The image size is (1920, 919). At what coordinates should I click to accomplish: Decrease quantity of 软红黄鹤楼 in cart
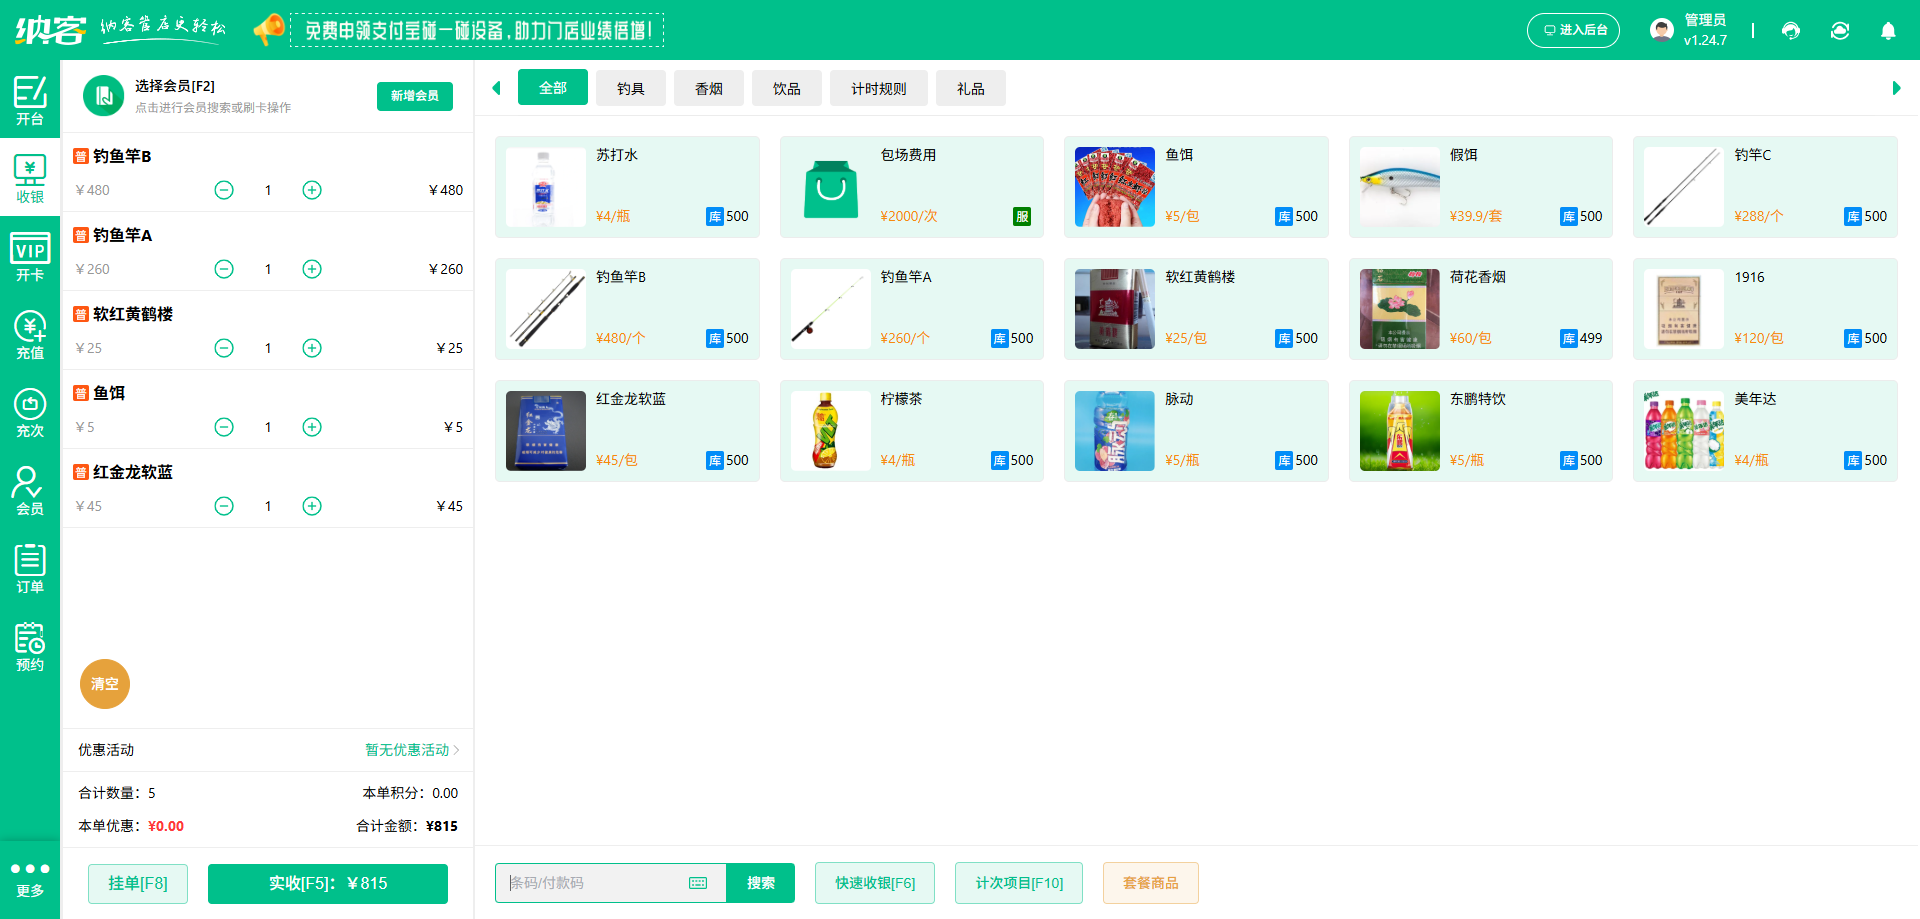(224, 348)
